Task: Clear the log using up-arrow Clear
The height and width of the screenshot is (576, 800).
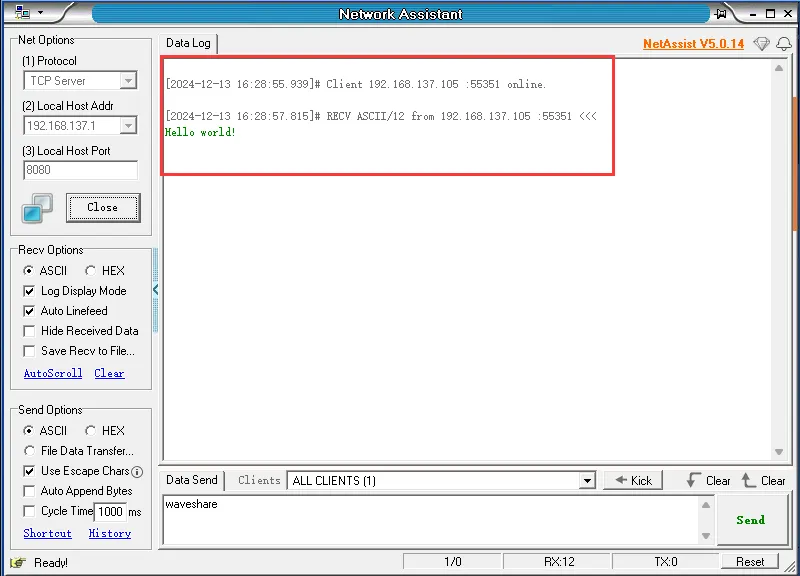Action: 763,481
